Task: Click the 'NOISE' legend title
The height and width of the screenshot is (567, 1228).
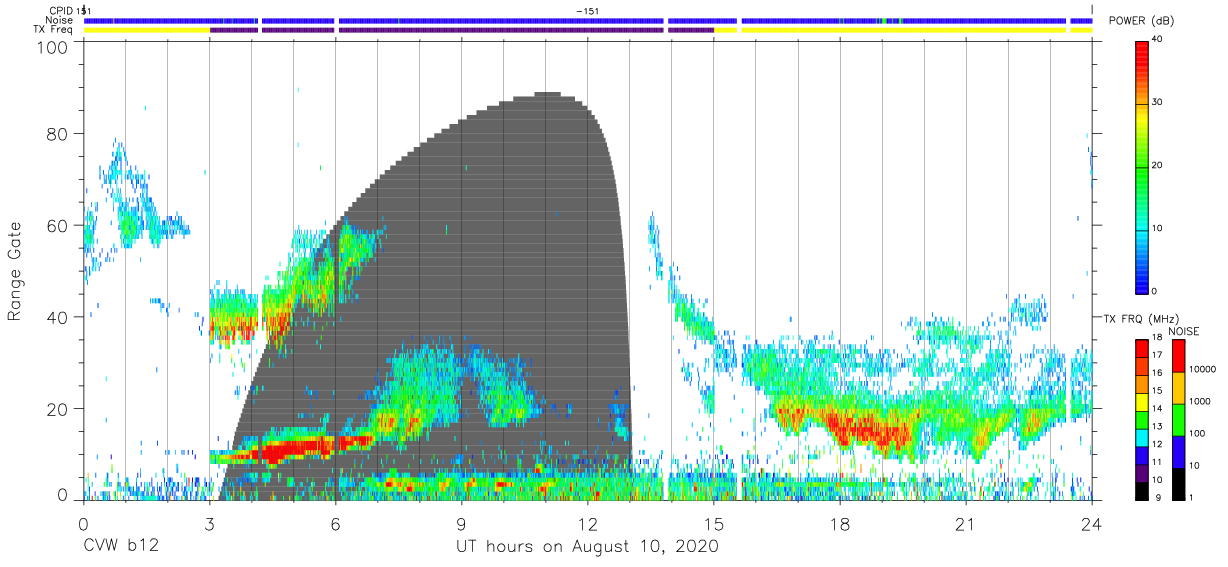Action: [x=1183, y=331]
